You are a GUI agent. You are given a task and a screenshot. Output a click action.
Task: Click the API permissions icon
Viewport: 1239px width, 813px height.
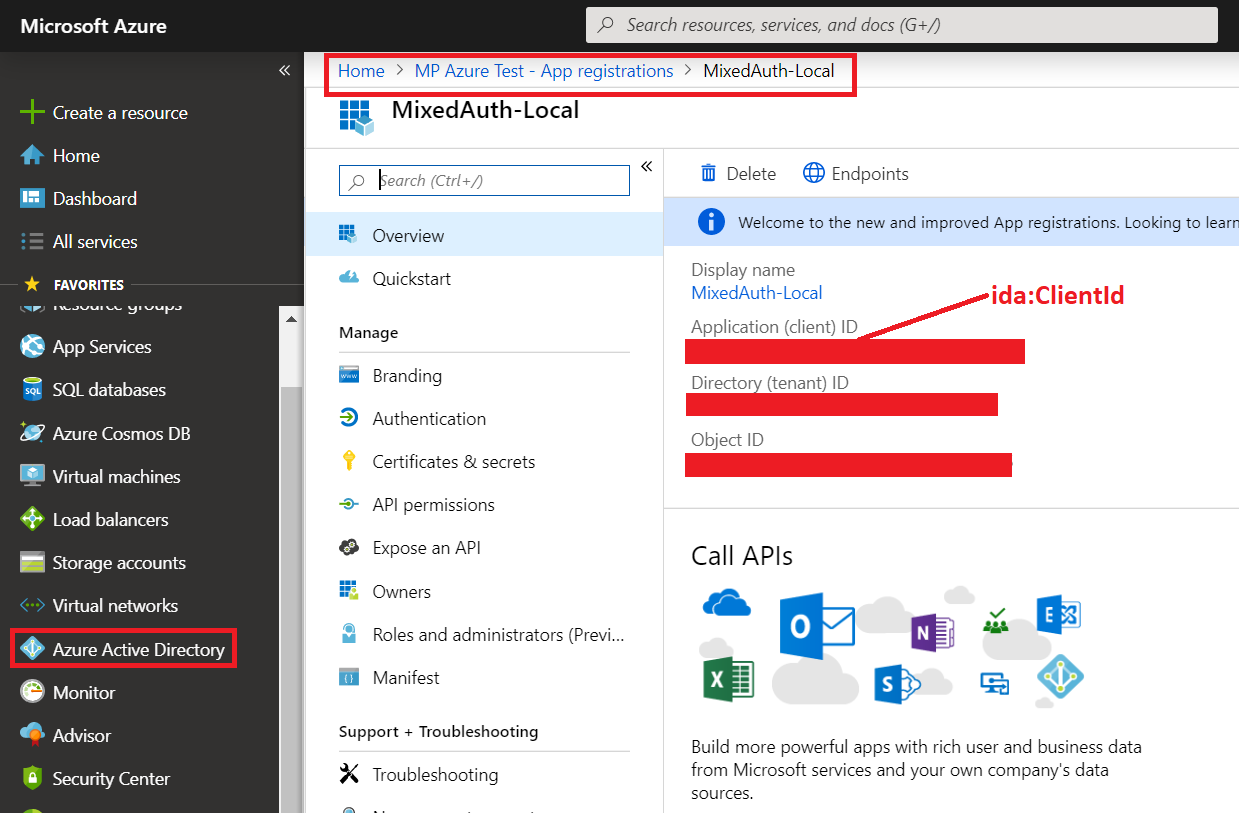click(x=348, y=504)
